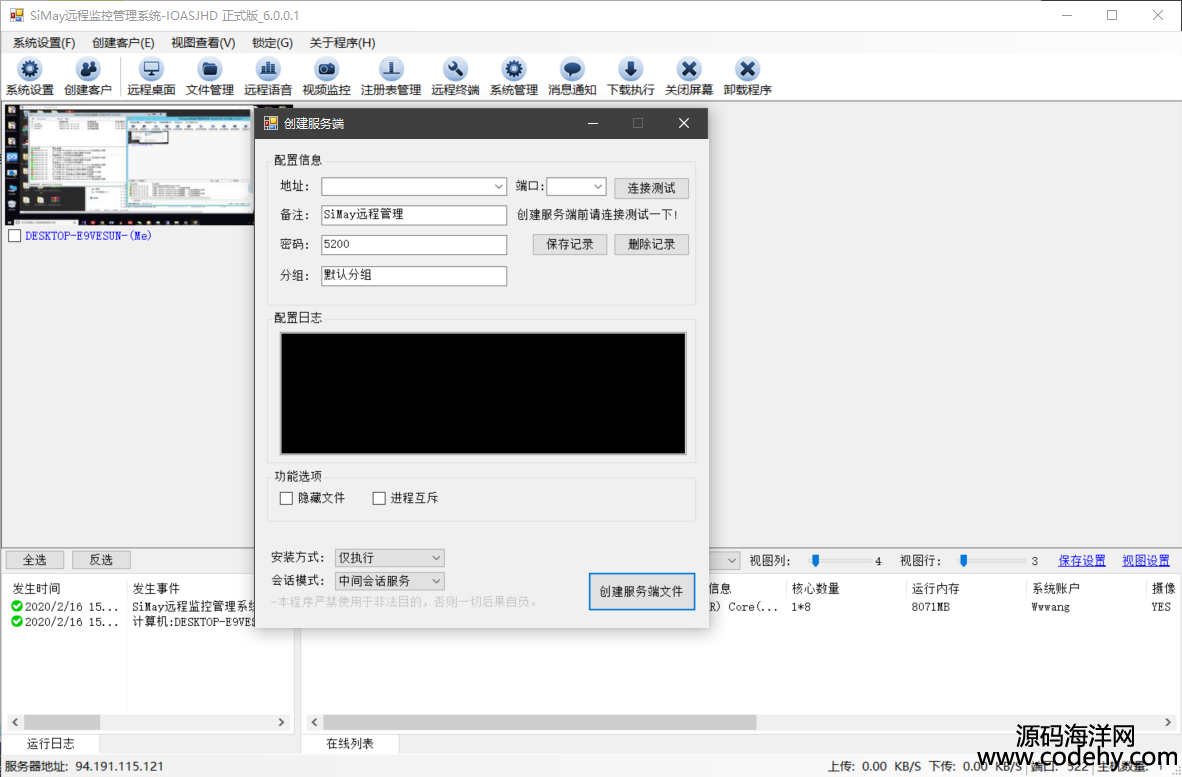
Task: Open the 安装方式 dropdown
Action: pos(390,558)
